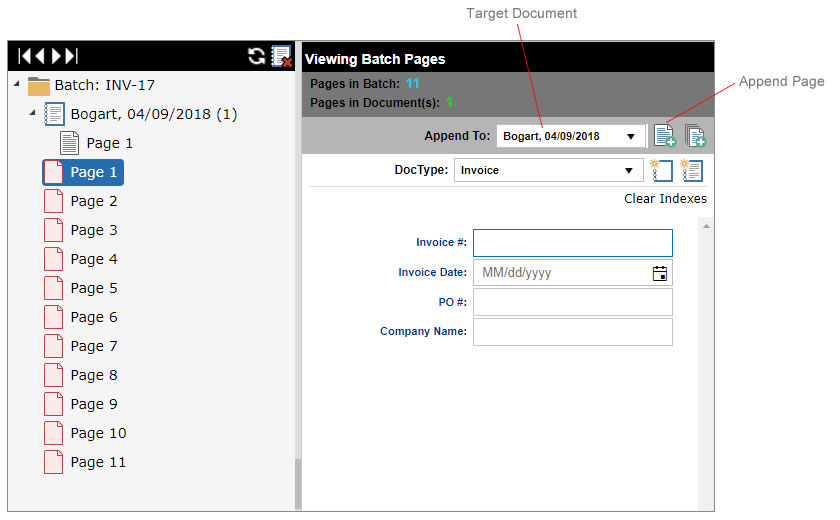Click the Clear Indexes link
Viewport: 840px width, 520px height.
(665, 199)
